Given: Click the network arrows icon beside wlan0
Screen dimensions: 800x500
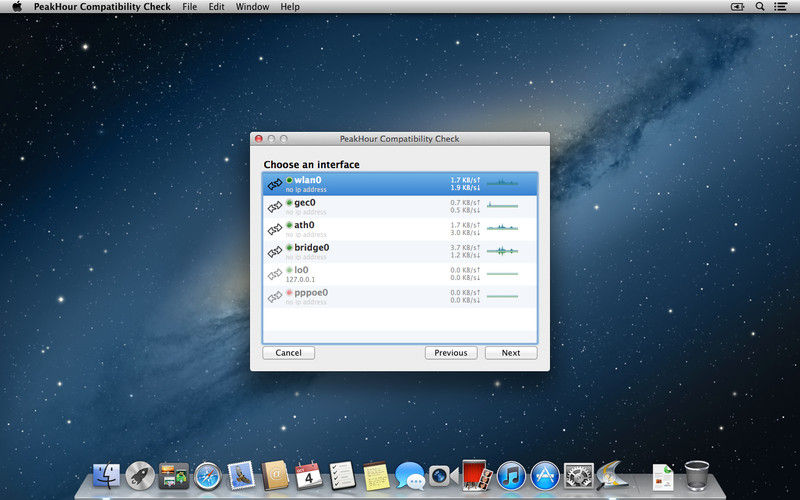Looking at the screenshot, I should [275, 184].
